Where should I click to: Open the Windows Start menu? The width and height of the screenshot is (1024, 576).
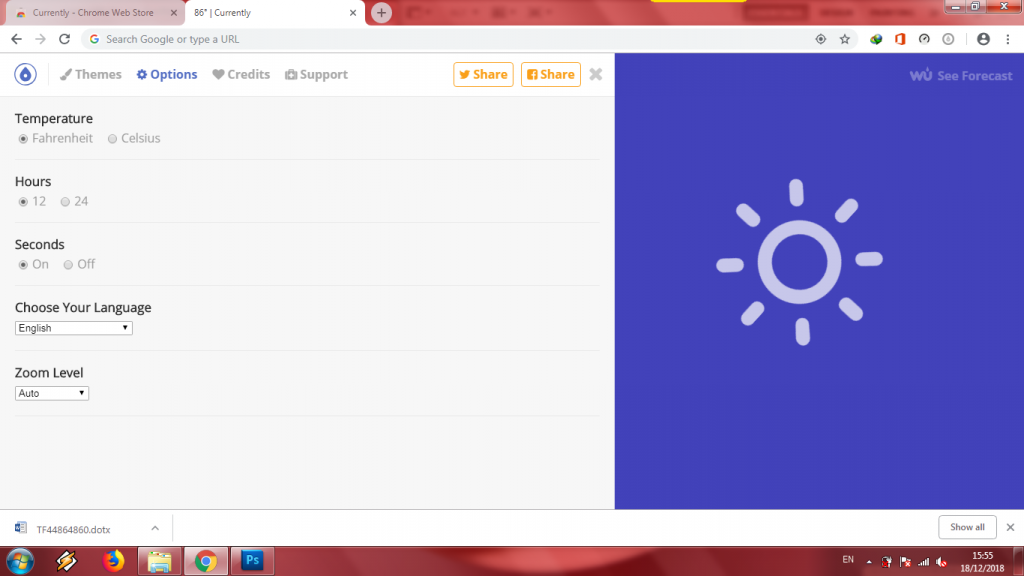point(20,561)
